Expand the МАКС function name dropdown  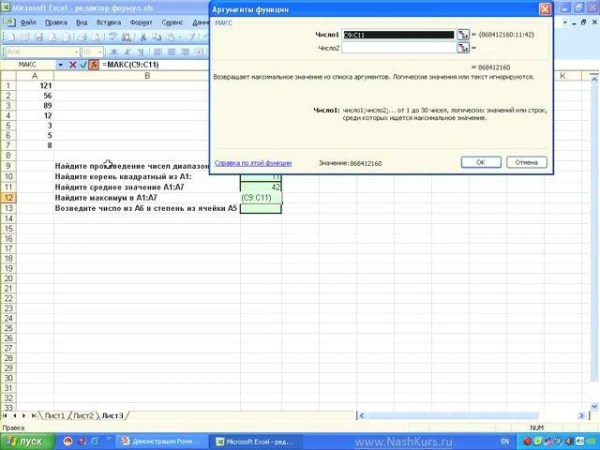[61, 65]
